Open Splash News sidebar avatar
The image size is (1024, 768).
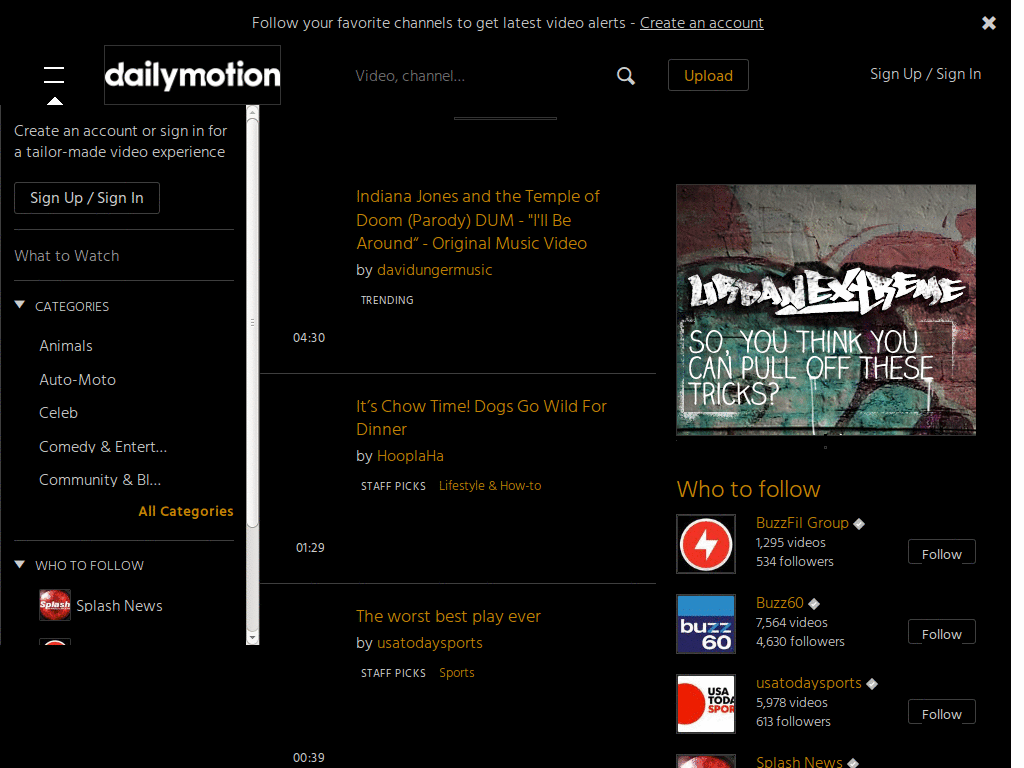coord(55,605)
